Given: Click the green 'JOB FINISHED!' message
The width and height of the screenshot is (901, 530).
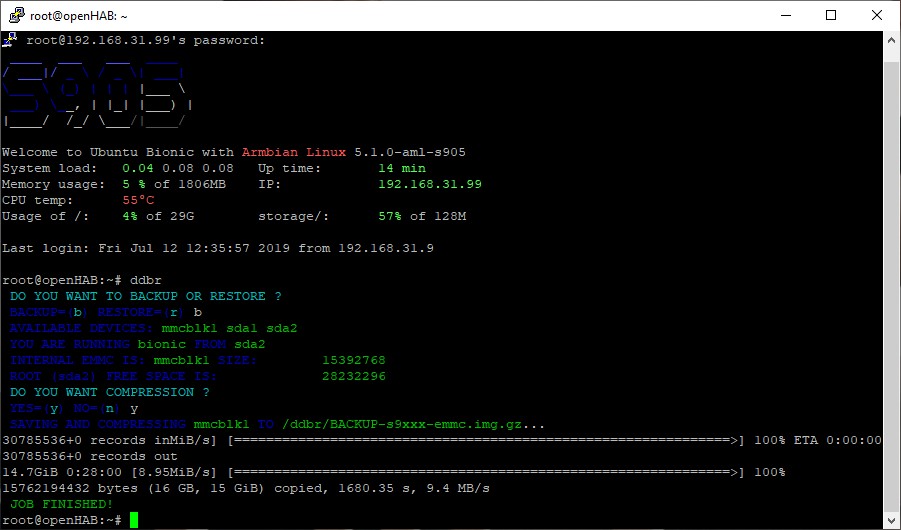Looking at the screenshot, I should click(x=61, y=505).
